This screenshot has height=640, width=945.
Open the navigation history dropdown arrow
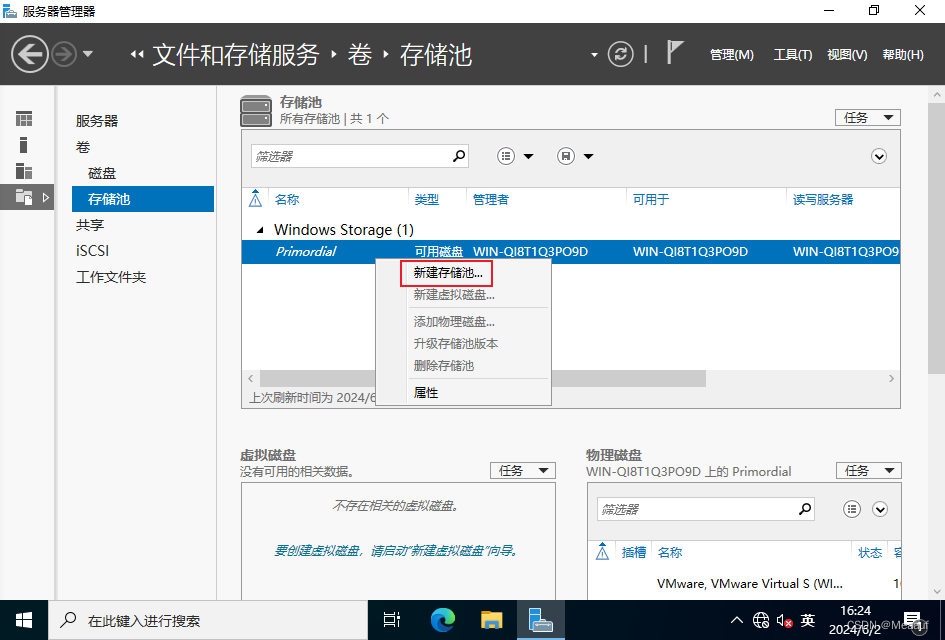[88, 54]
